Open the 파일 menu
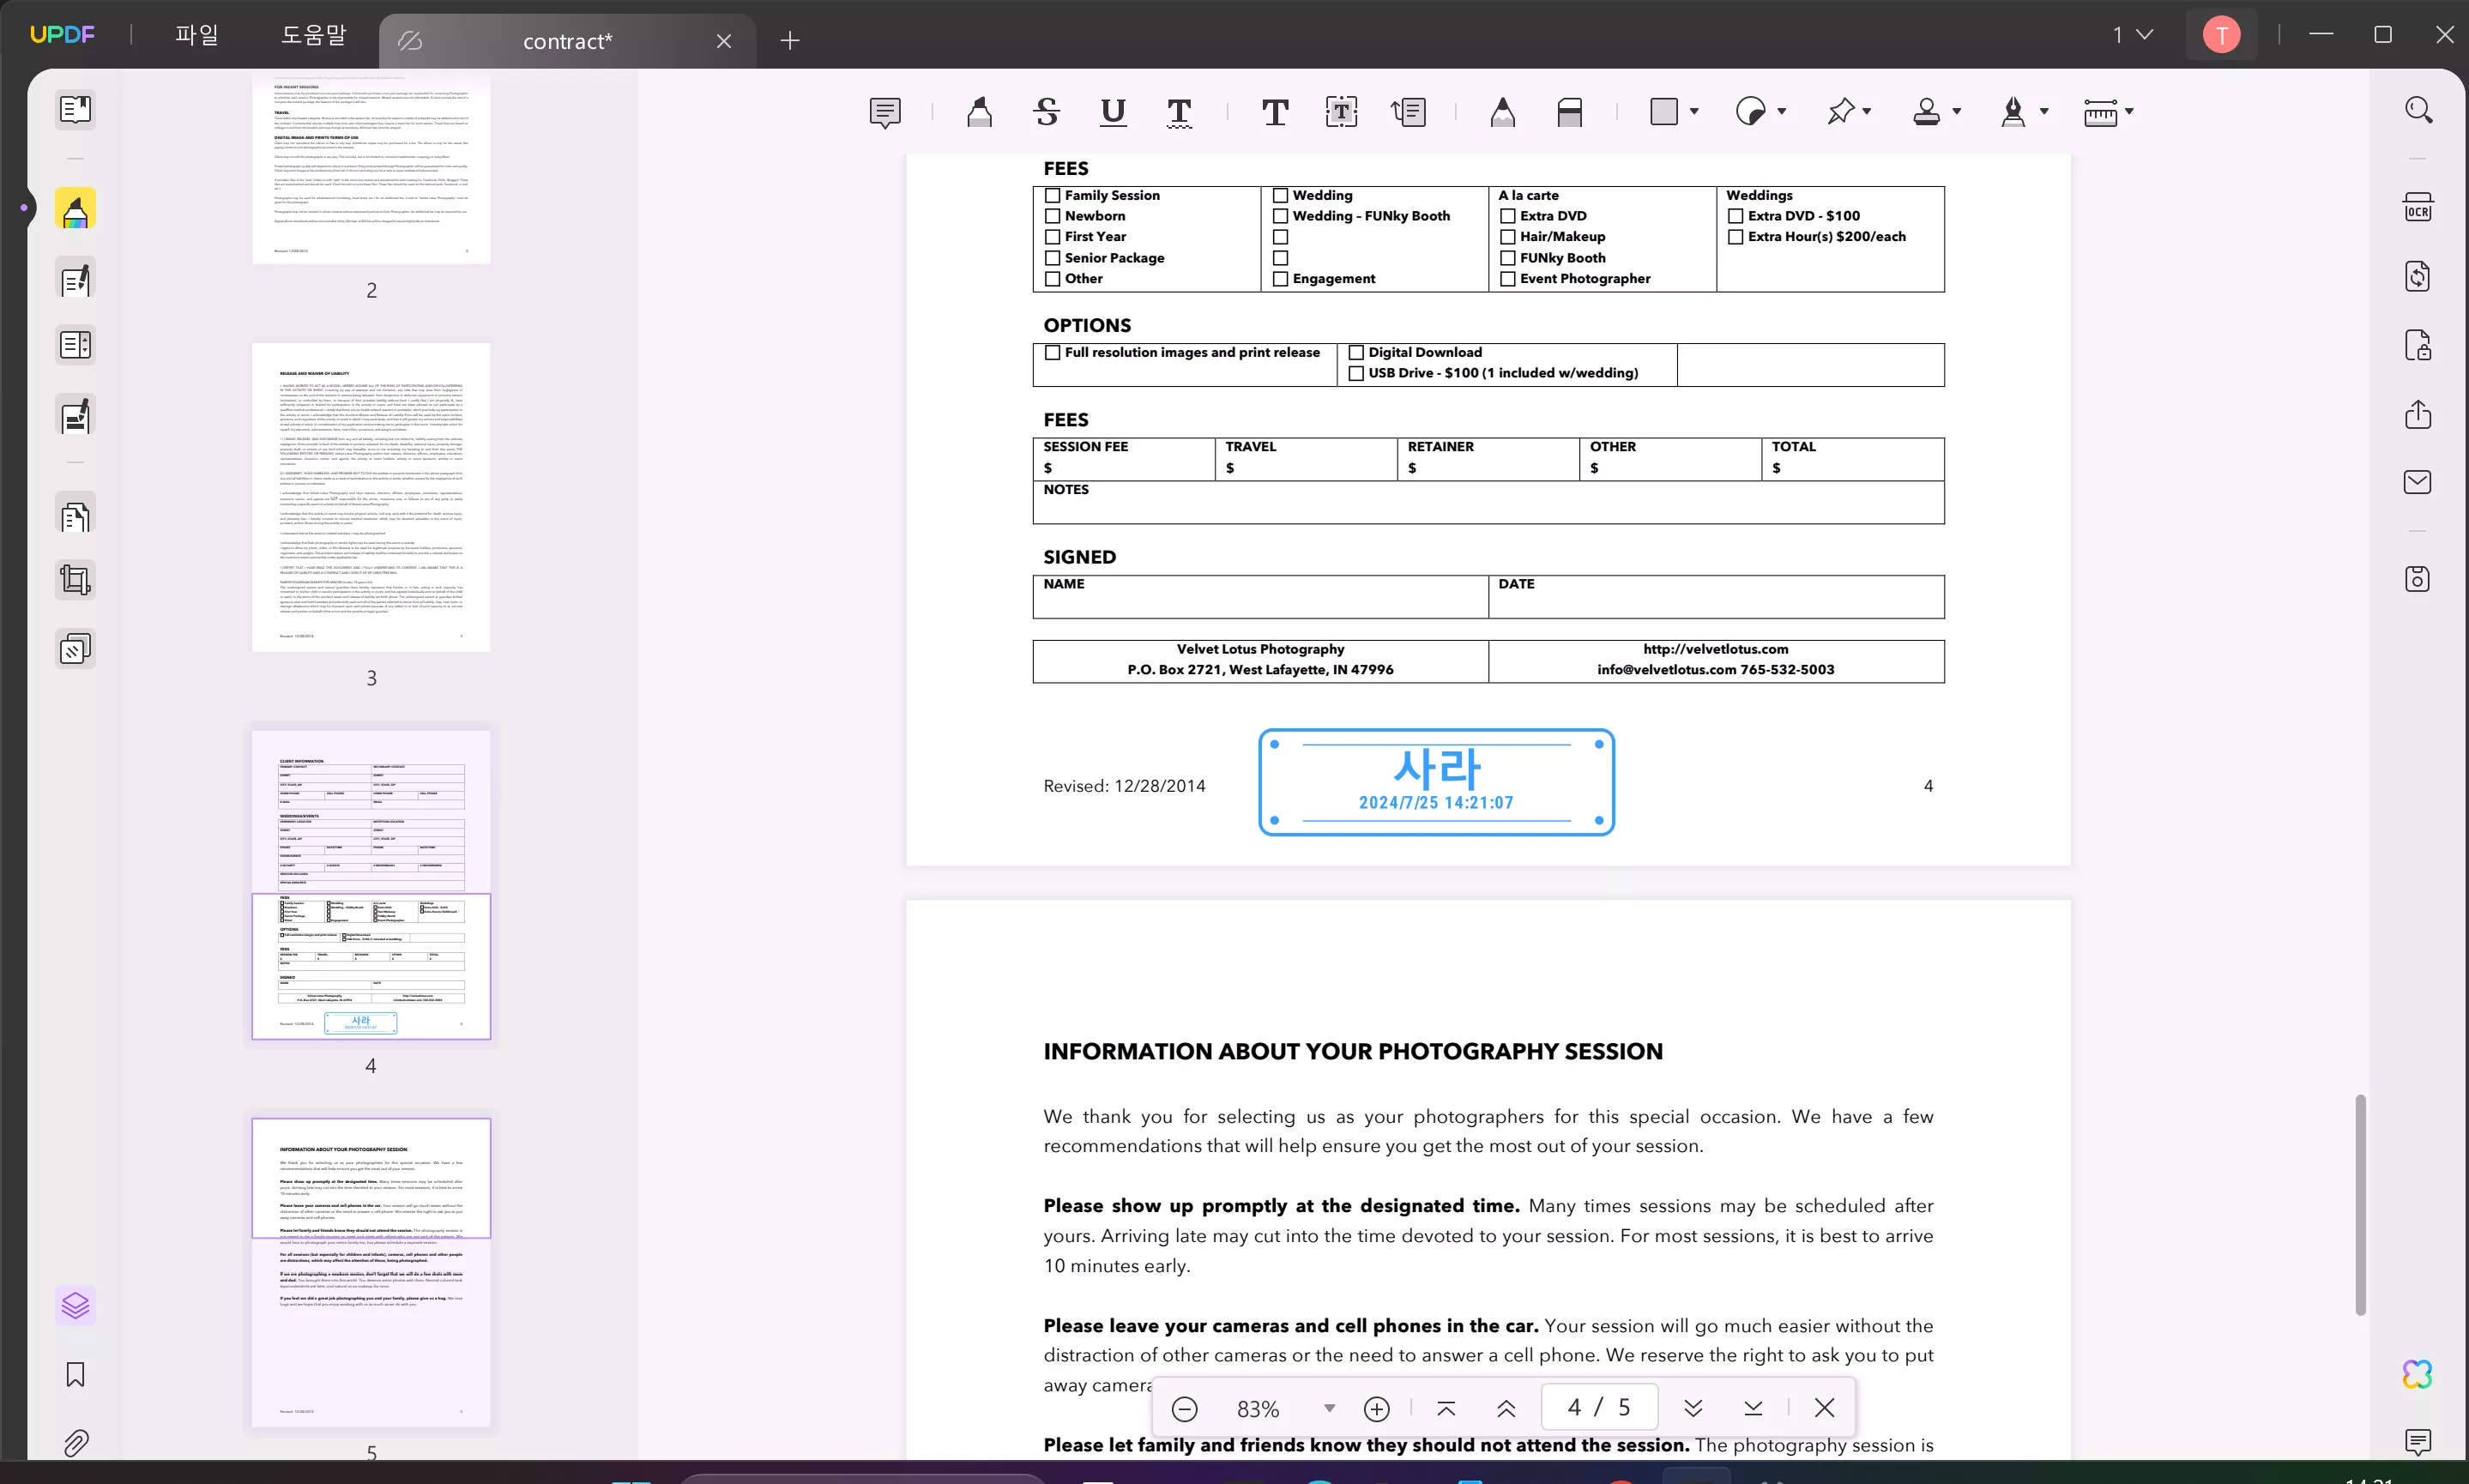The image size is (2469, 1484). coord(196,35)
